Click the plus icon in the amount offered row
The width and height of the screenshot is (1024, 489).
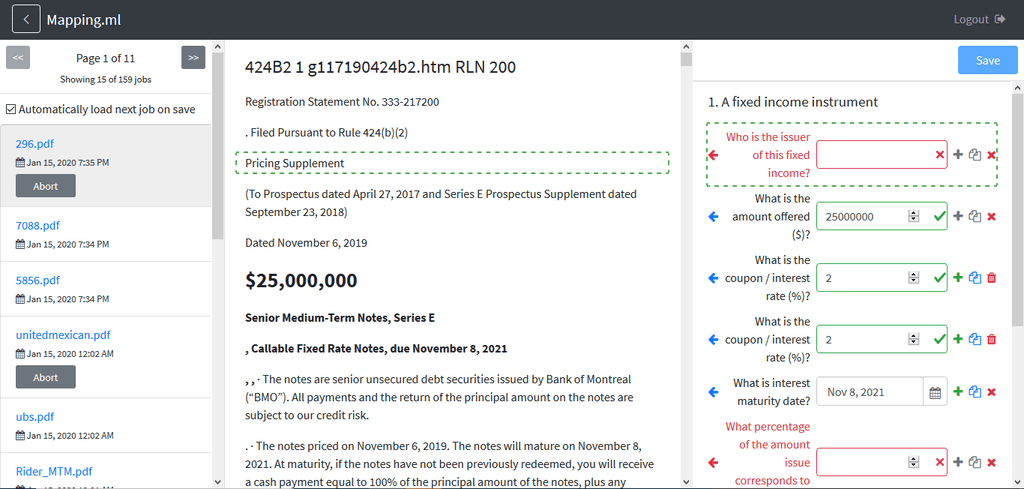pyautogui.click(x=958, y=216)
